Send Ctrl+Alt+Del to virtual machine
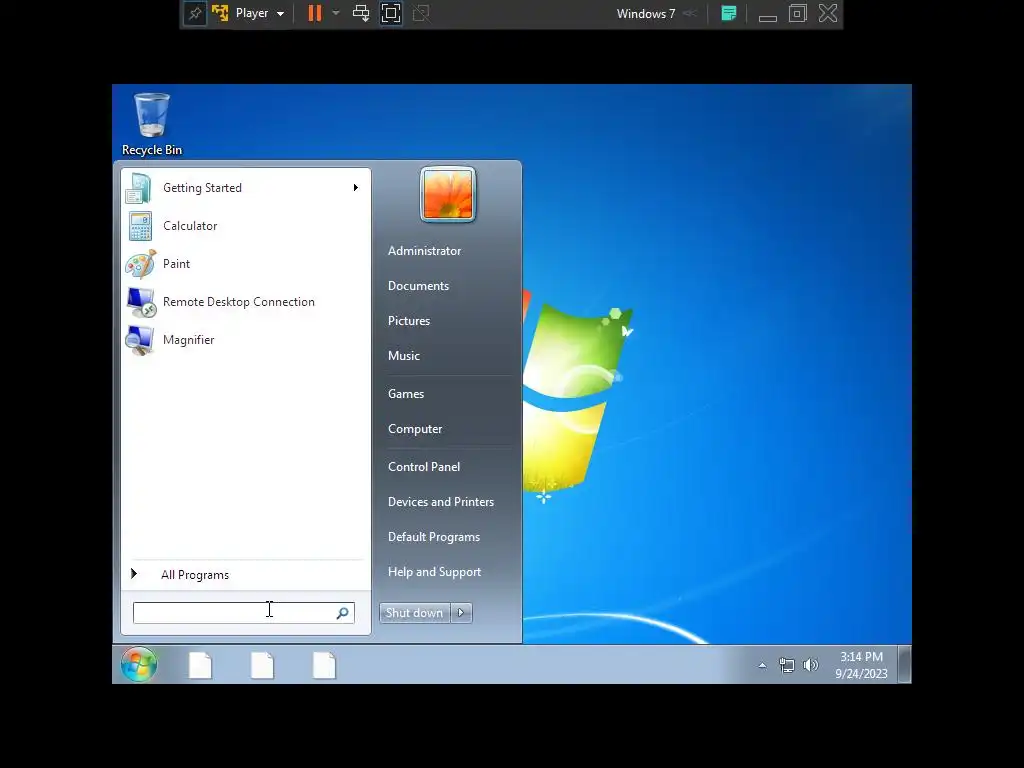The image size is (1024, 768). click(x=360, y=13)
